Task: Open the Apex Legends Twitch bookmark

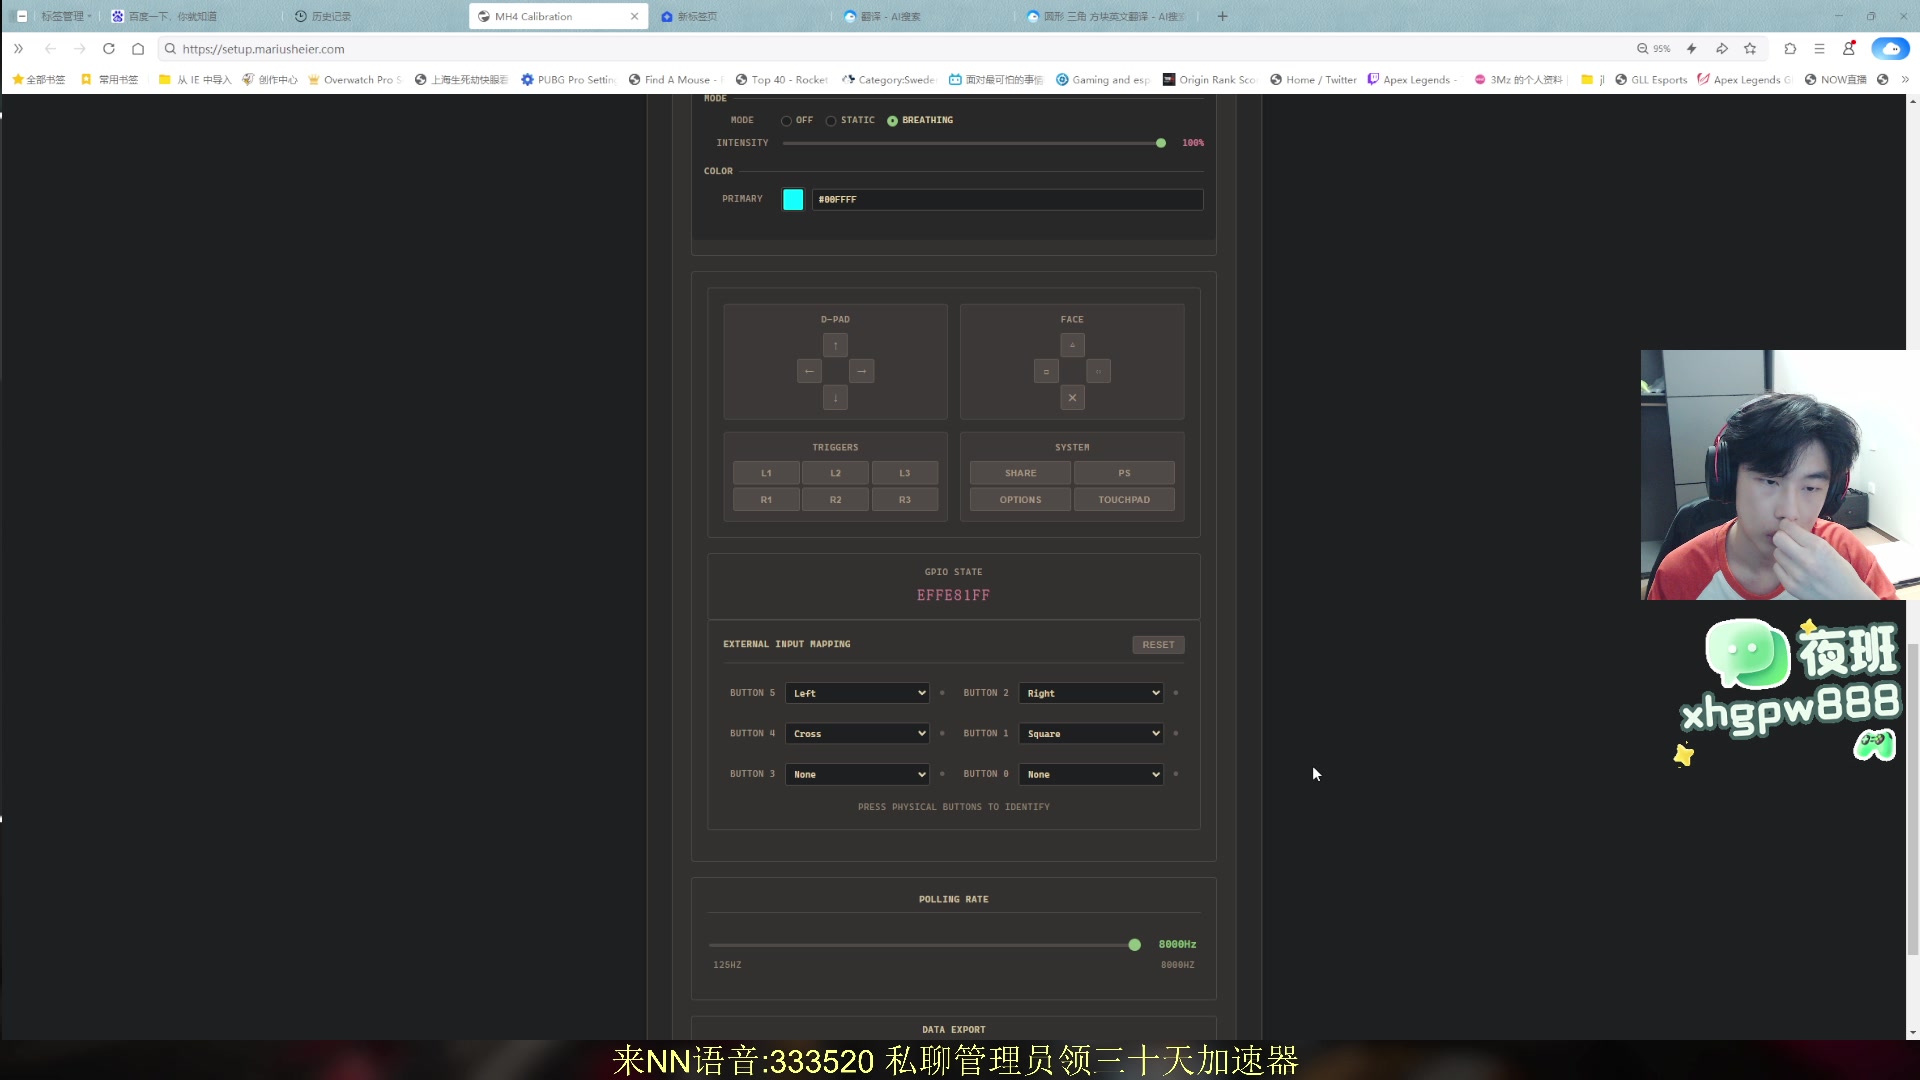Action: (x=1414, y=79)
